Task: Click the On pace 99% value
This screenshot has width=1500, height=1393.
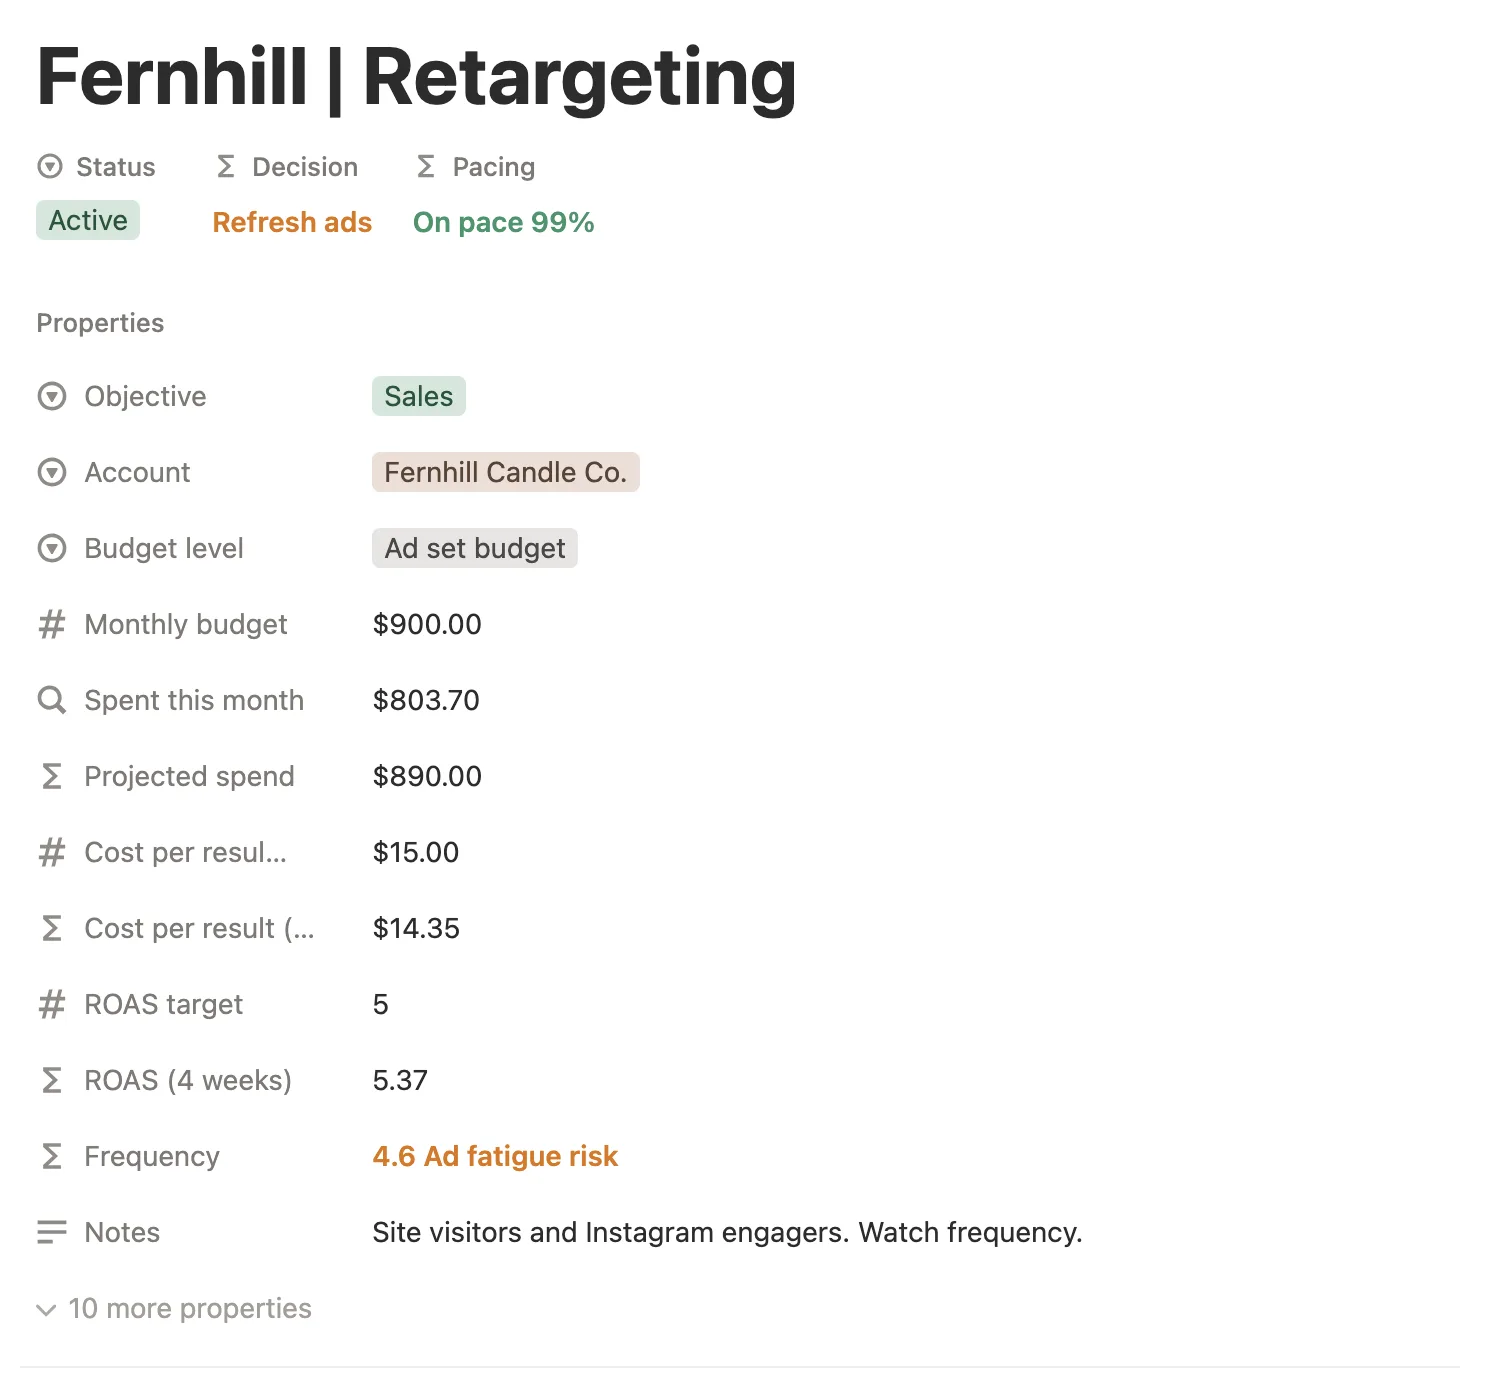Action: [x=504, y=222]
